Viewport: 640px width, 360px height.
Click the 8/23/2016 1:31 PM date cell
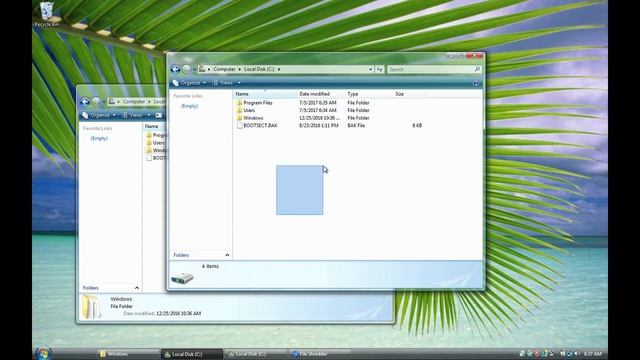point(319,125)
